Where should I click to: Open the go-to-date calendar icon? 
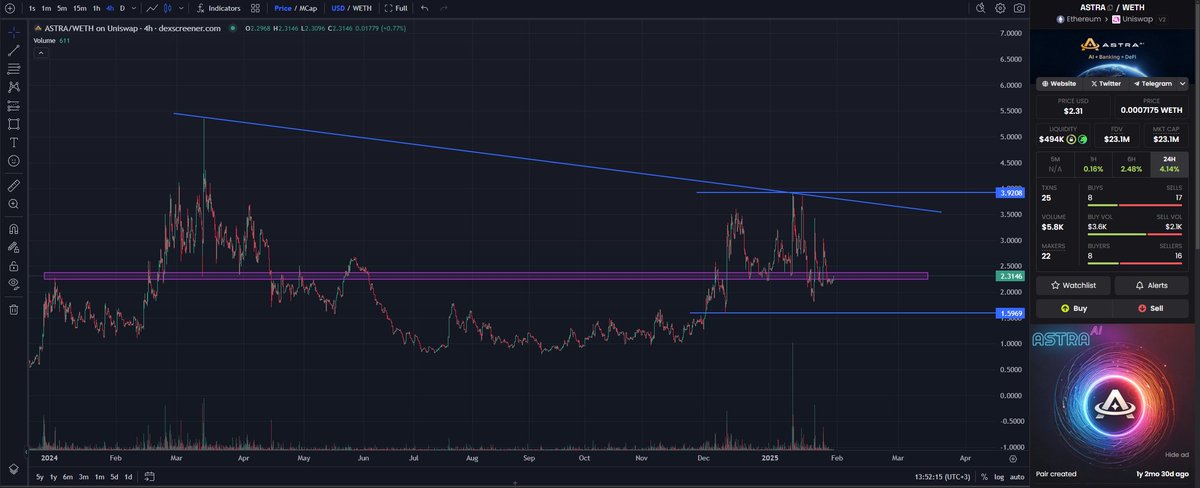[x=149, y=477]
